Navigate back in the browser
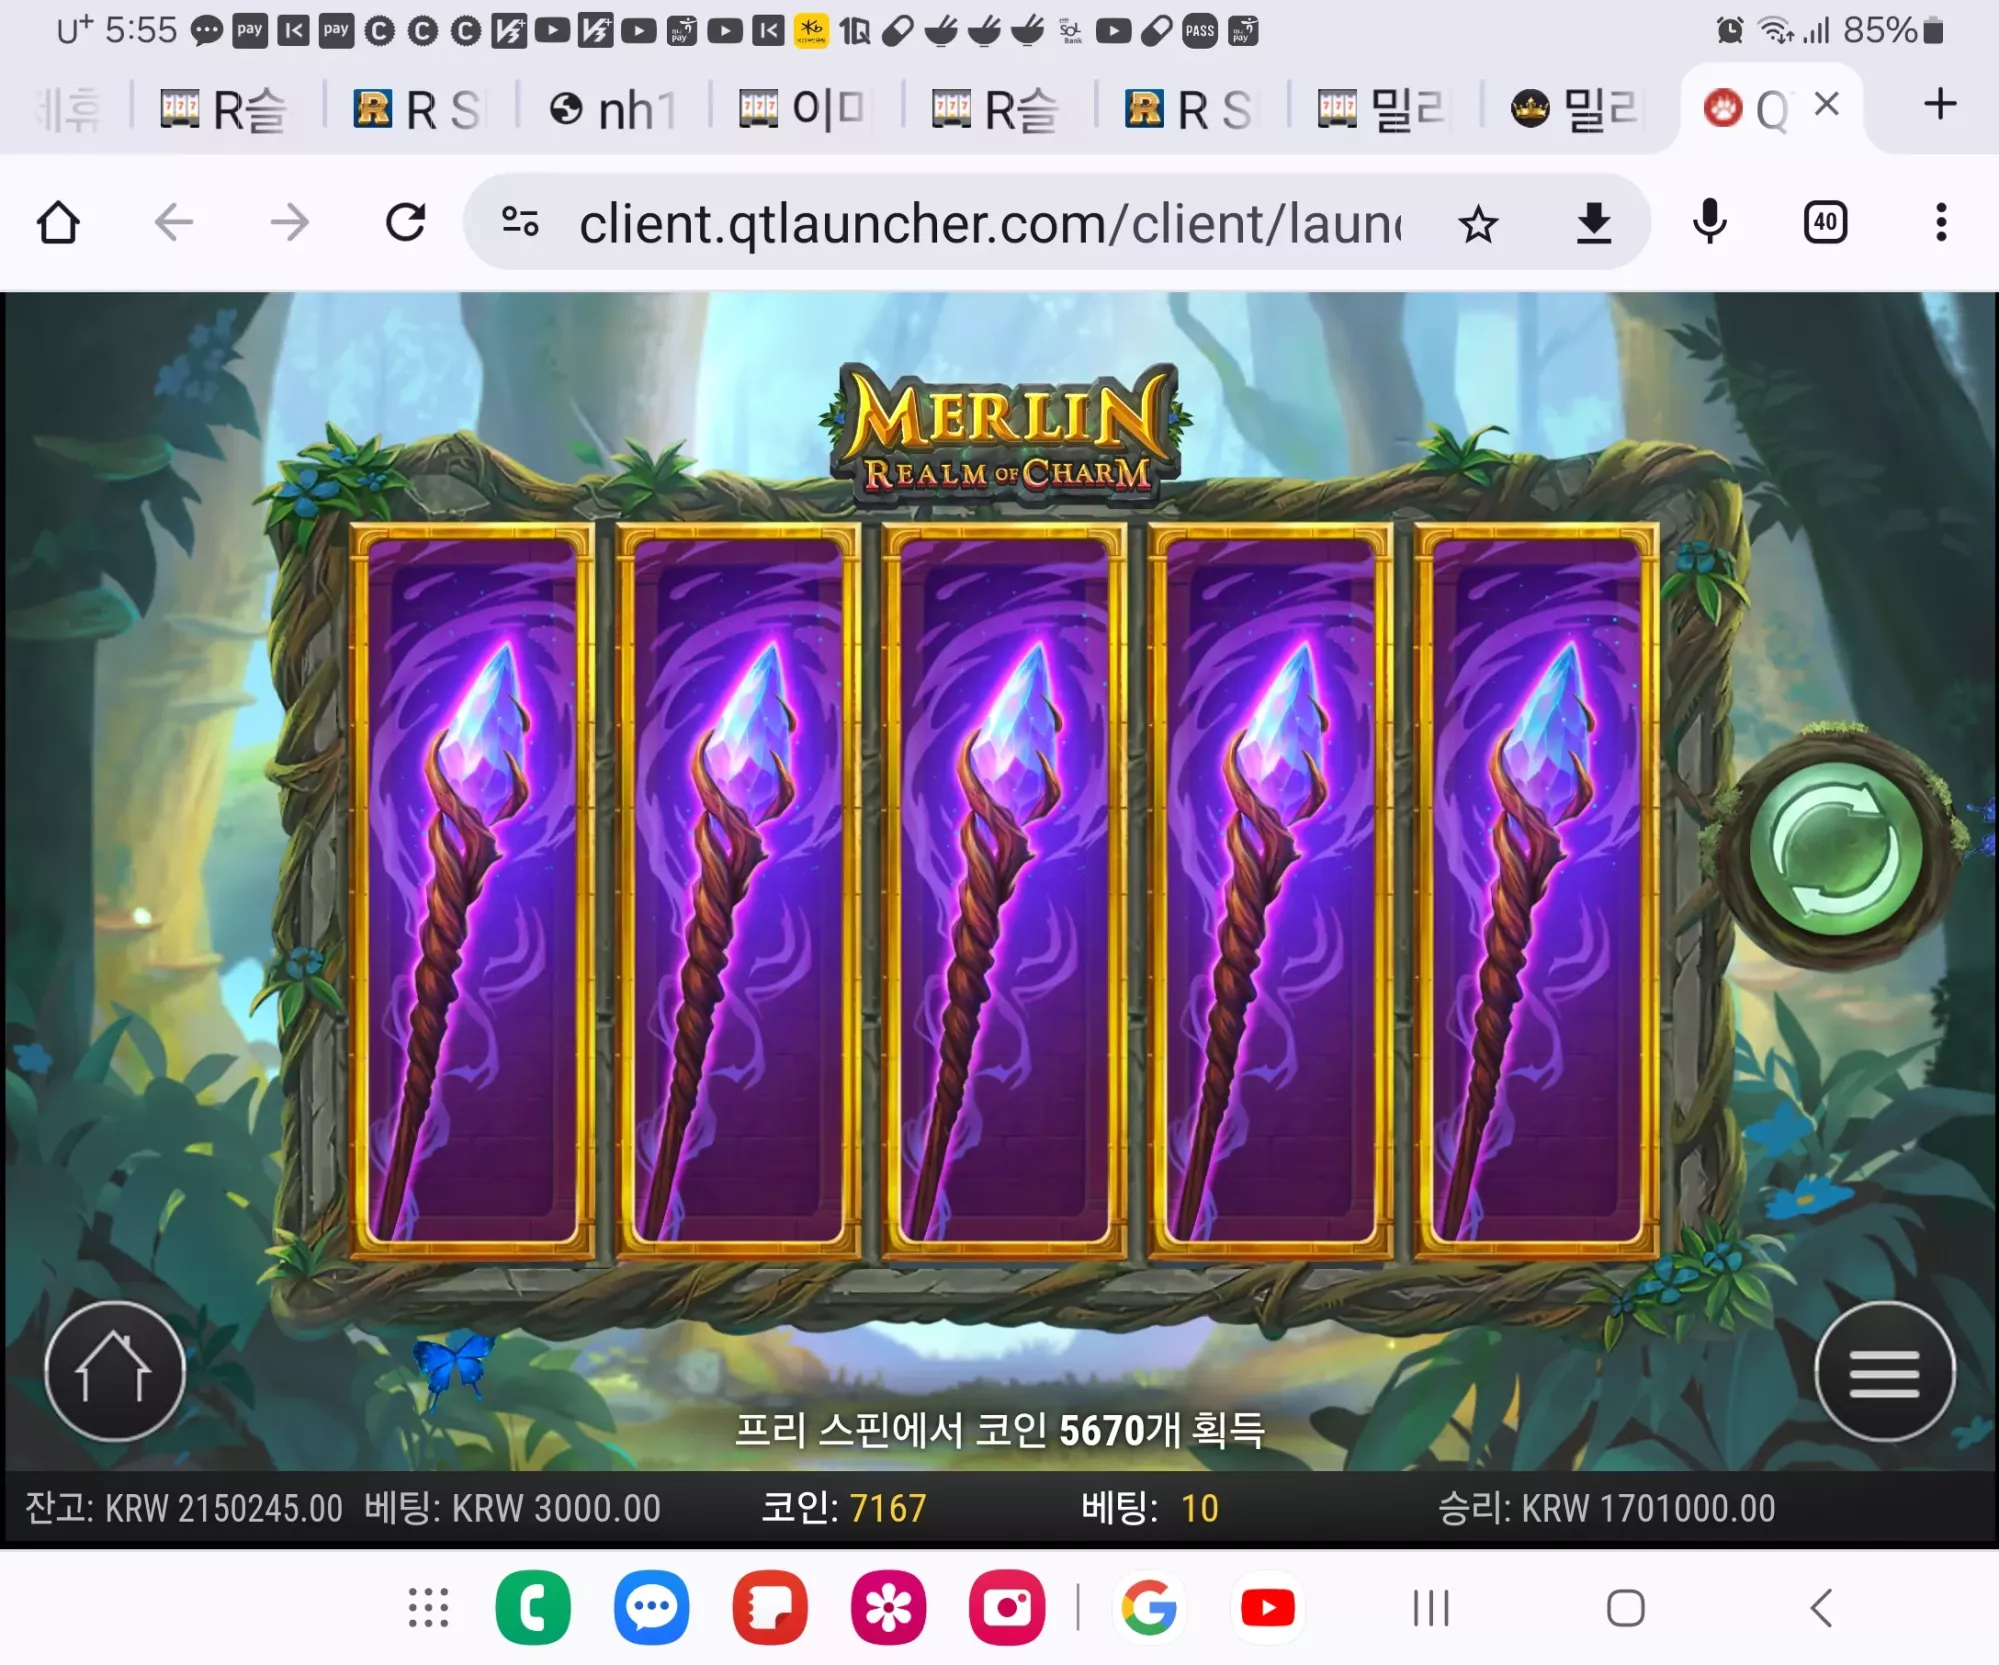The height and width of the screenshot is (1665, 1999). point(174,222)
